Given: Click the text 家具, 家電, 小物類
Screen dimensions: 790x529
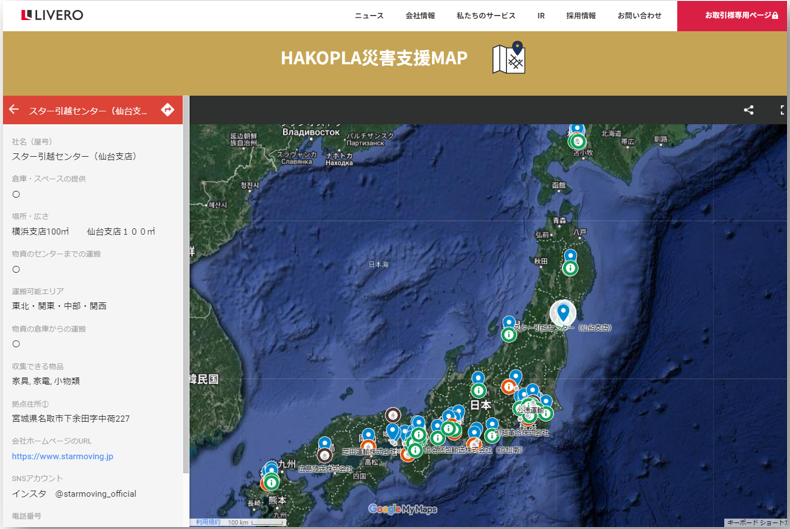Looking at the screenshot, I should point(46,381).
